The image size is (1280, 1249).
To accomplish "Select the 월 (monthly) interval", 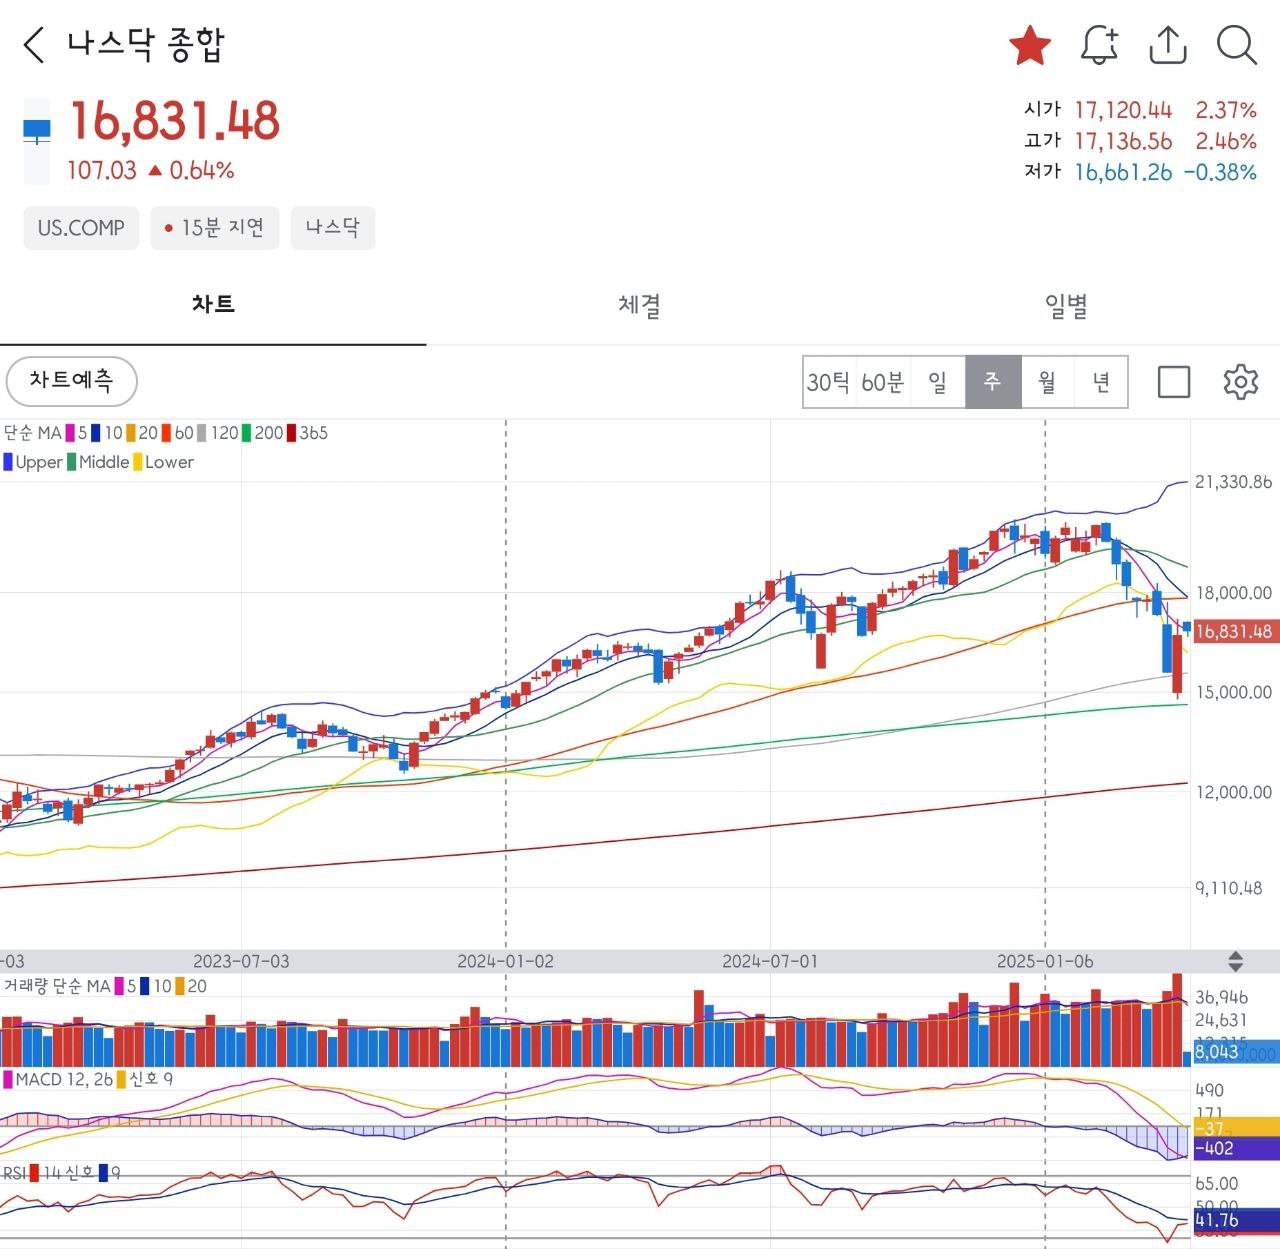I will pos(1047,382).
